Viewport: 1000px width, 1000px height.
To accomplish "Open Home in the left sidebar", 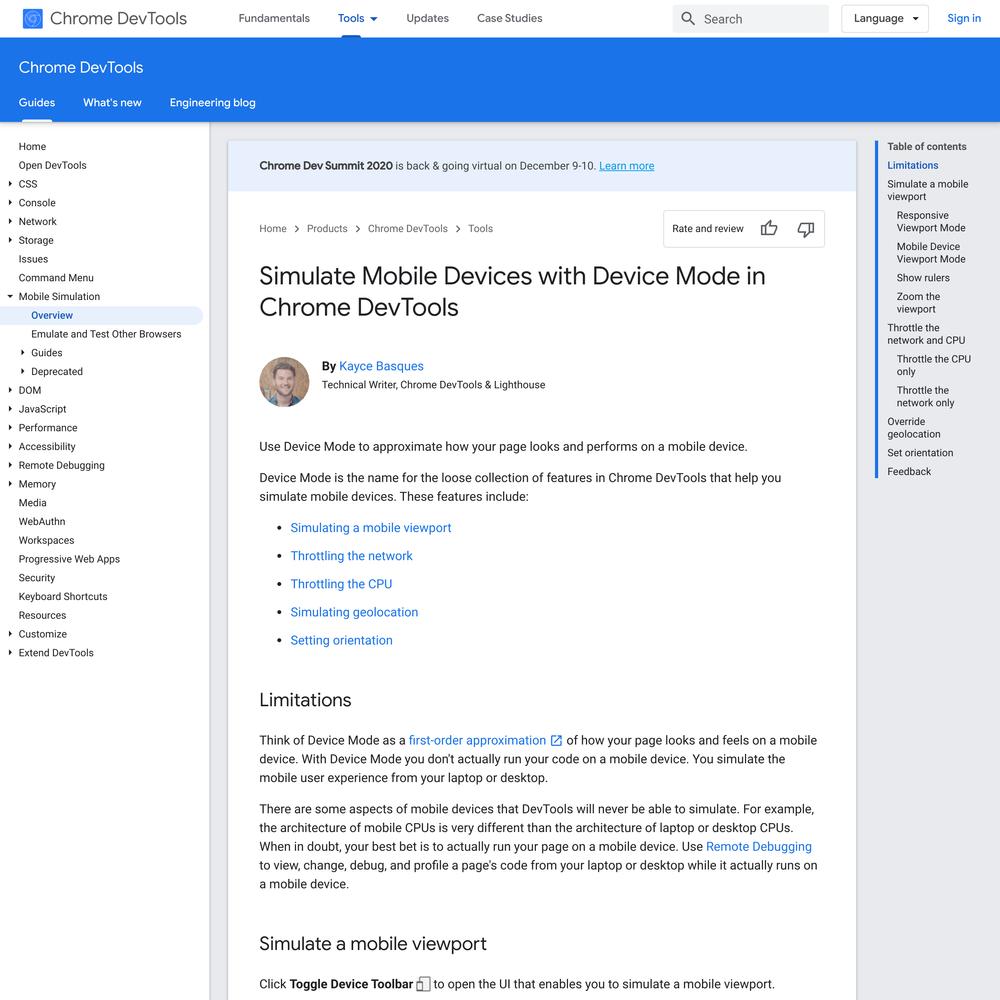I will click(32, 147).
